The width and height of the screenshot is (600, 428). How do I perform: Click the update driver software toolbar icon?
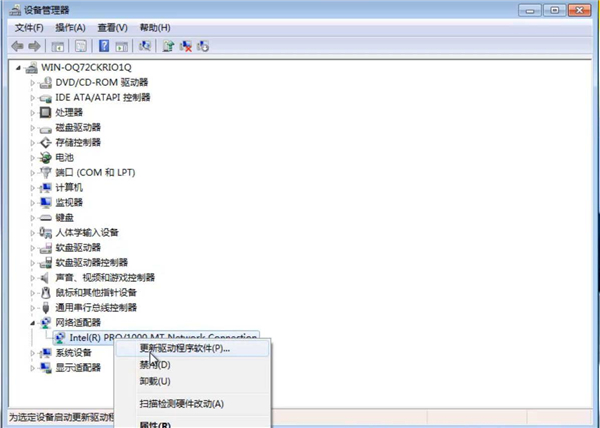click(169, 46)
